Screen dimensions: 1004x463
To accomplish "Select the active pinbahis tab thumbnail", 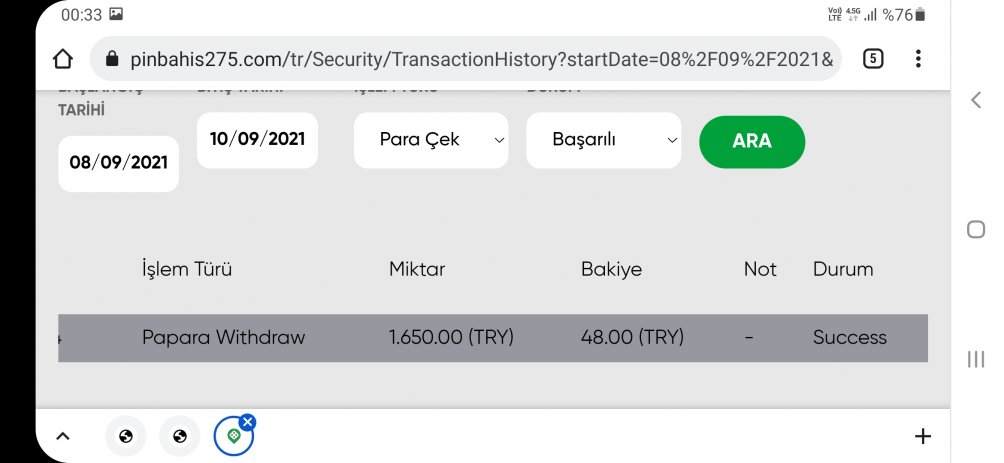I will point(234,437).
